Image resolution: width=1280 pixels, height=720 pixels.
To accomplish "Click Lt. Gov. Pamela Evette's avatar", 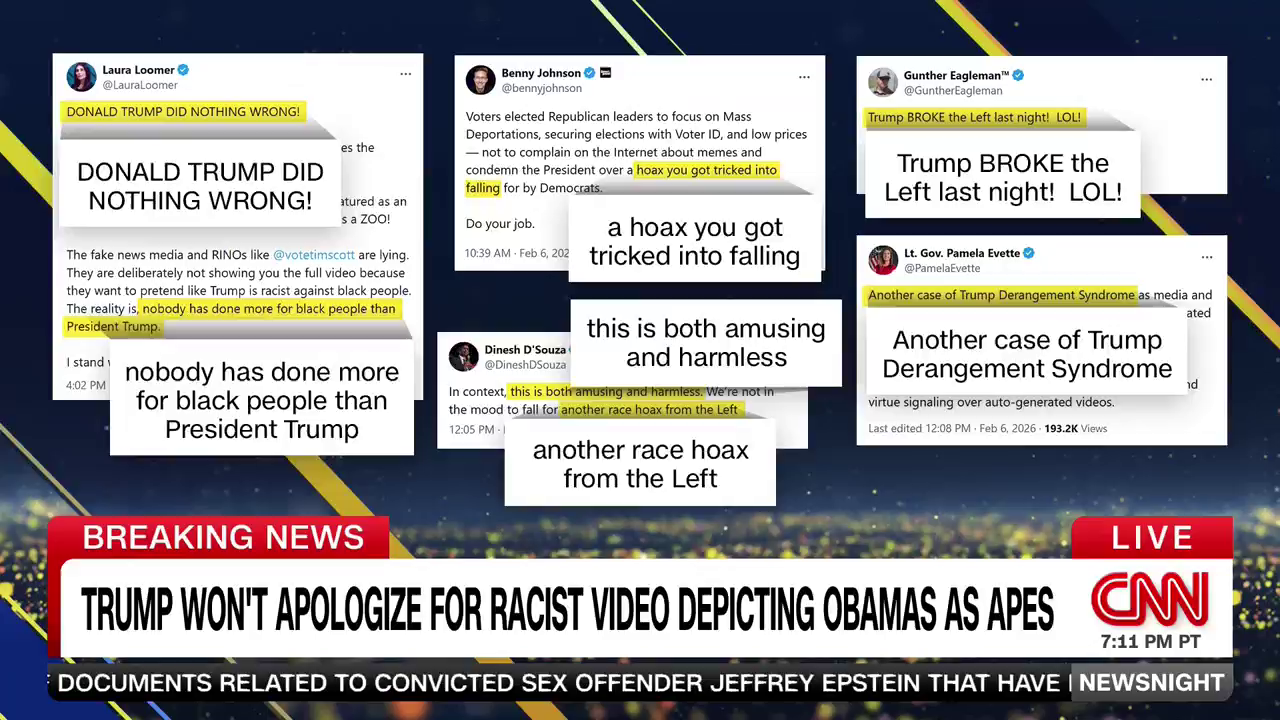I will click(882, 260).
